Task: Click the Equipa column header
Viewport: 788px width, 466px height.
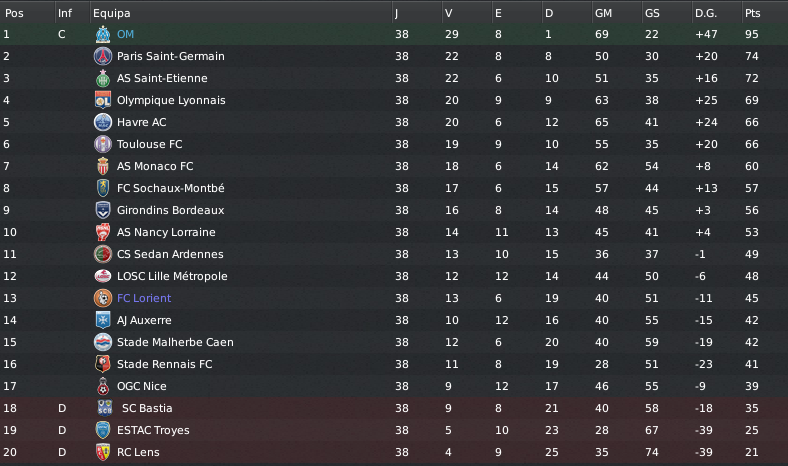Action: coord(111,13)
